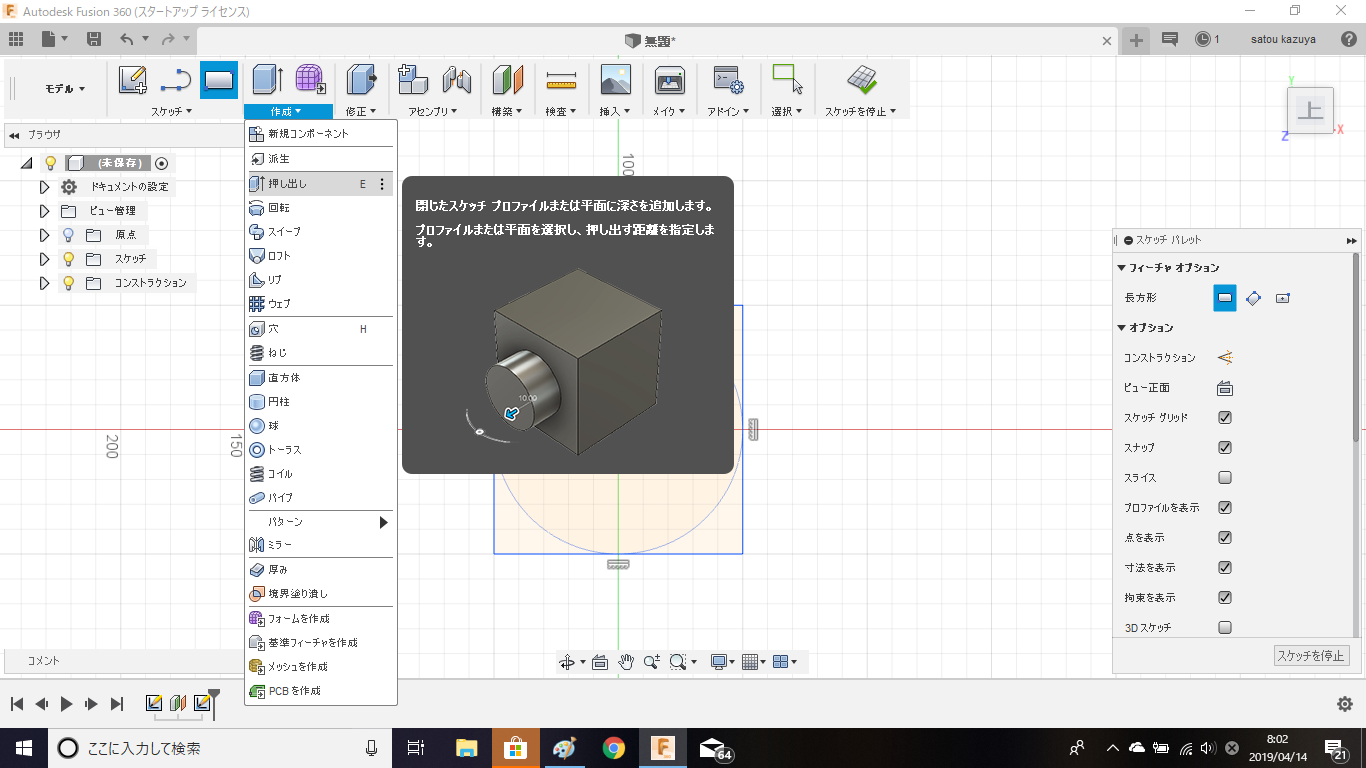Screen dimensions: 1366x768
Task: Collapse the フィーチャ オプション section
Action: pos(1122,268)
